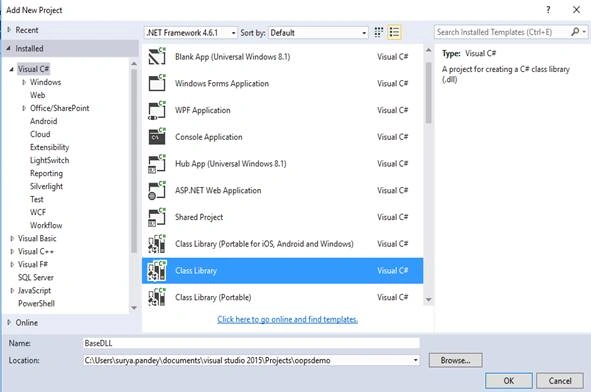Click the Class Library (Portable) icon
This screenshot has height=392, width=591.
click(157, 297)
